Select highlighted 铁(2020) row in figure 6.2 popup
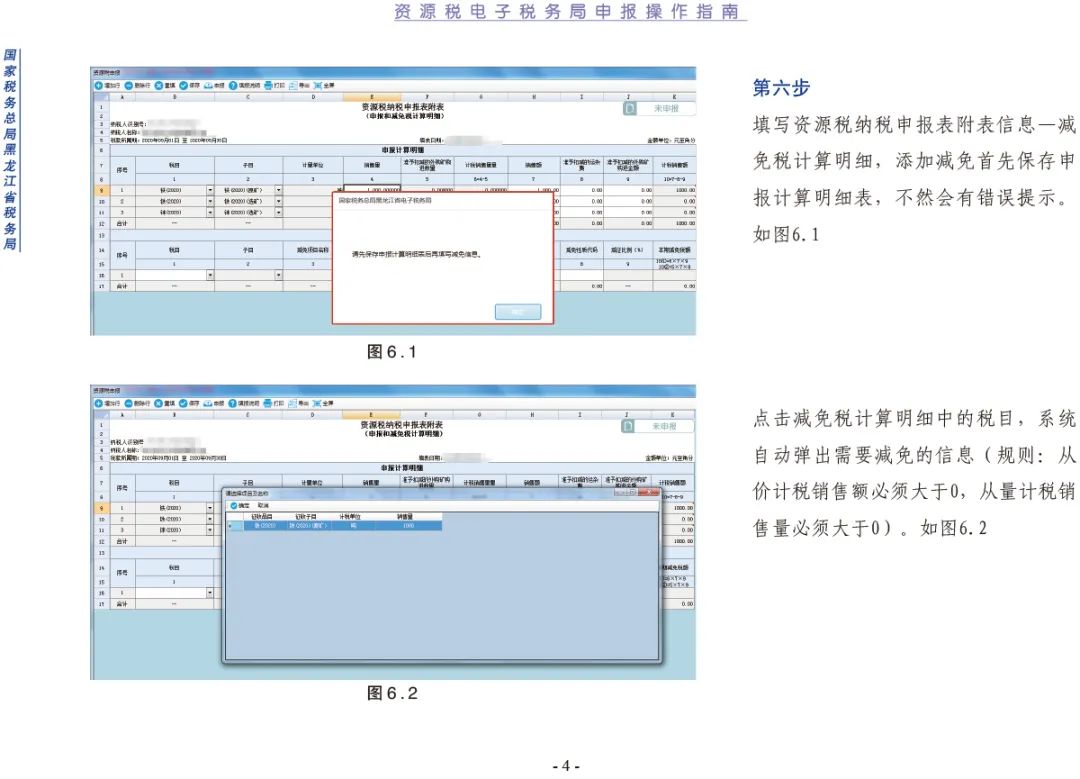This screenshot has width=1080, height=779. point(335,526)
